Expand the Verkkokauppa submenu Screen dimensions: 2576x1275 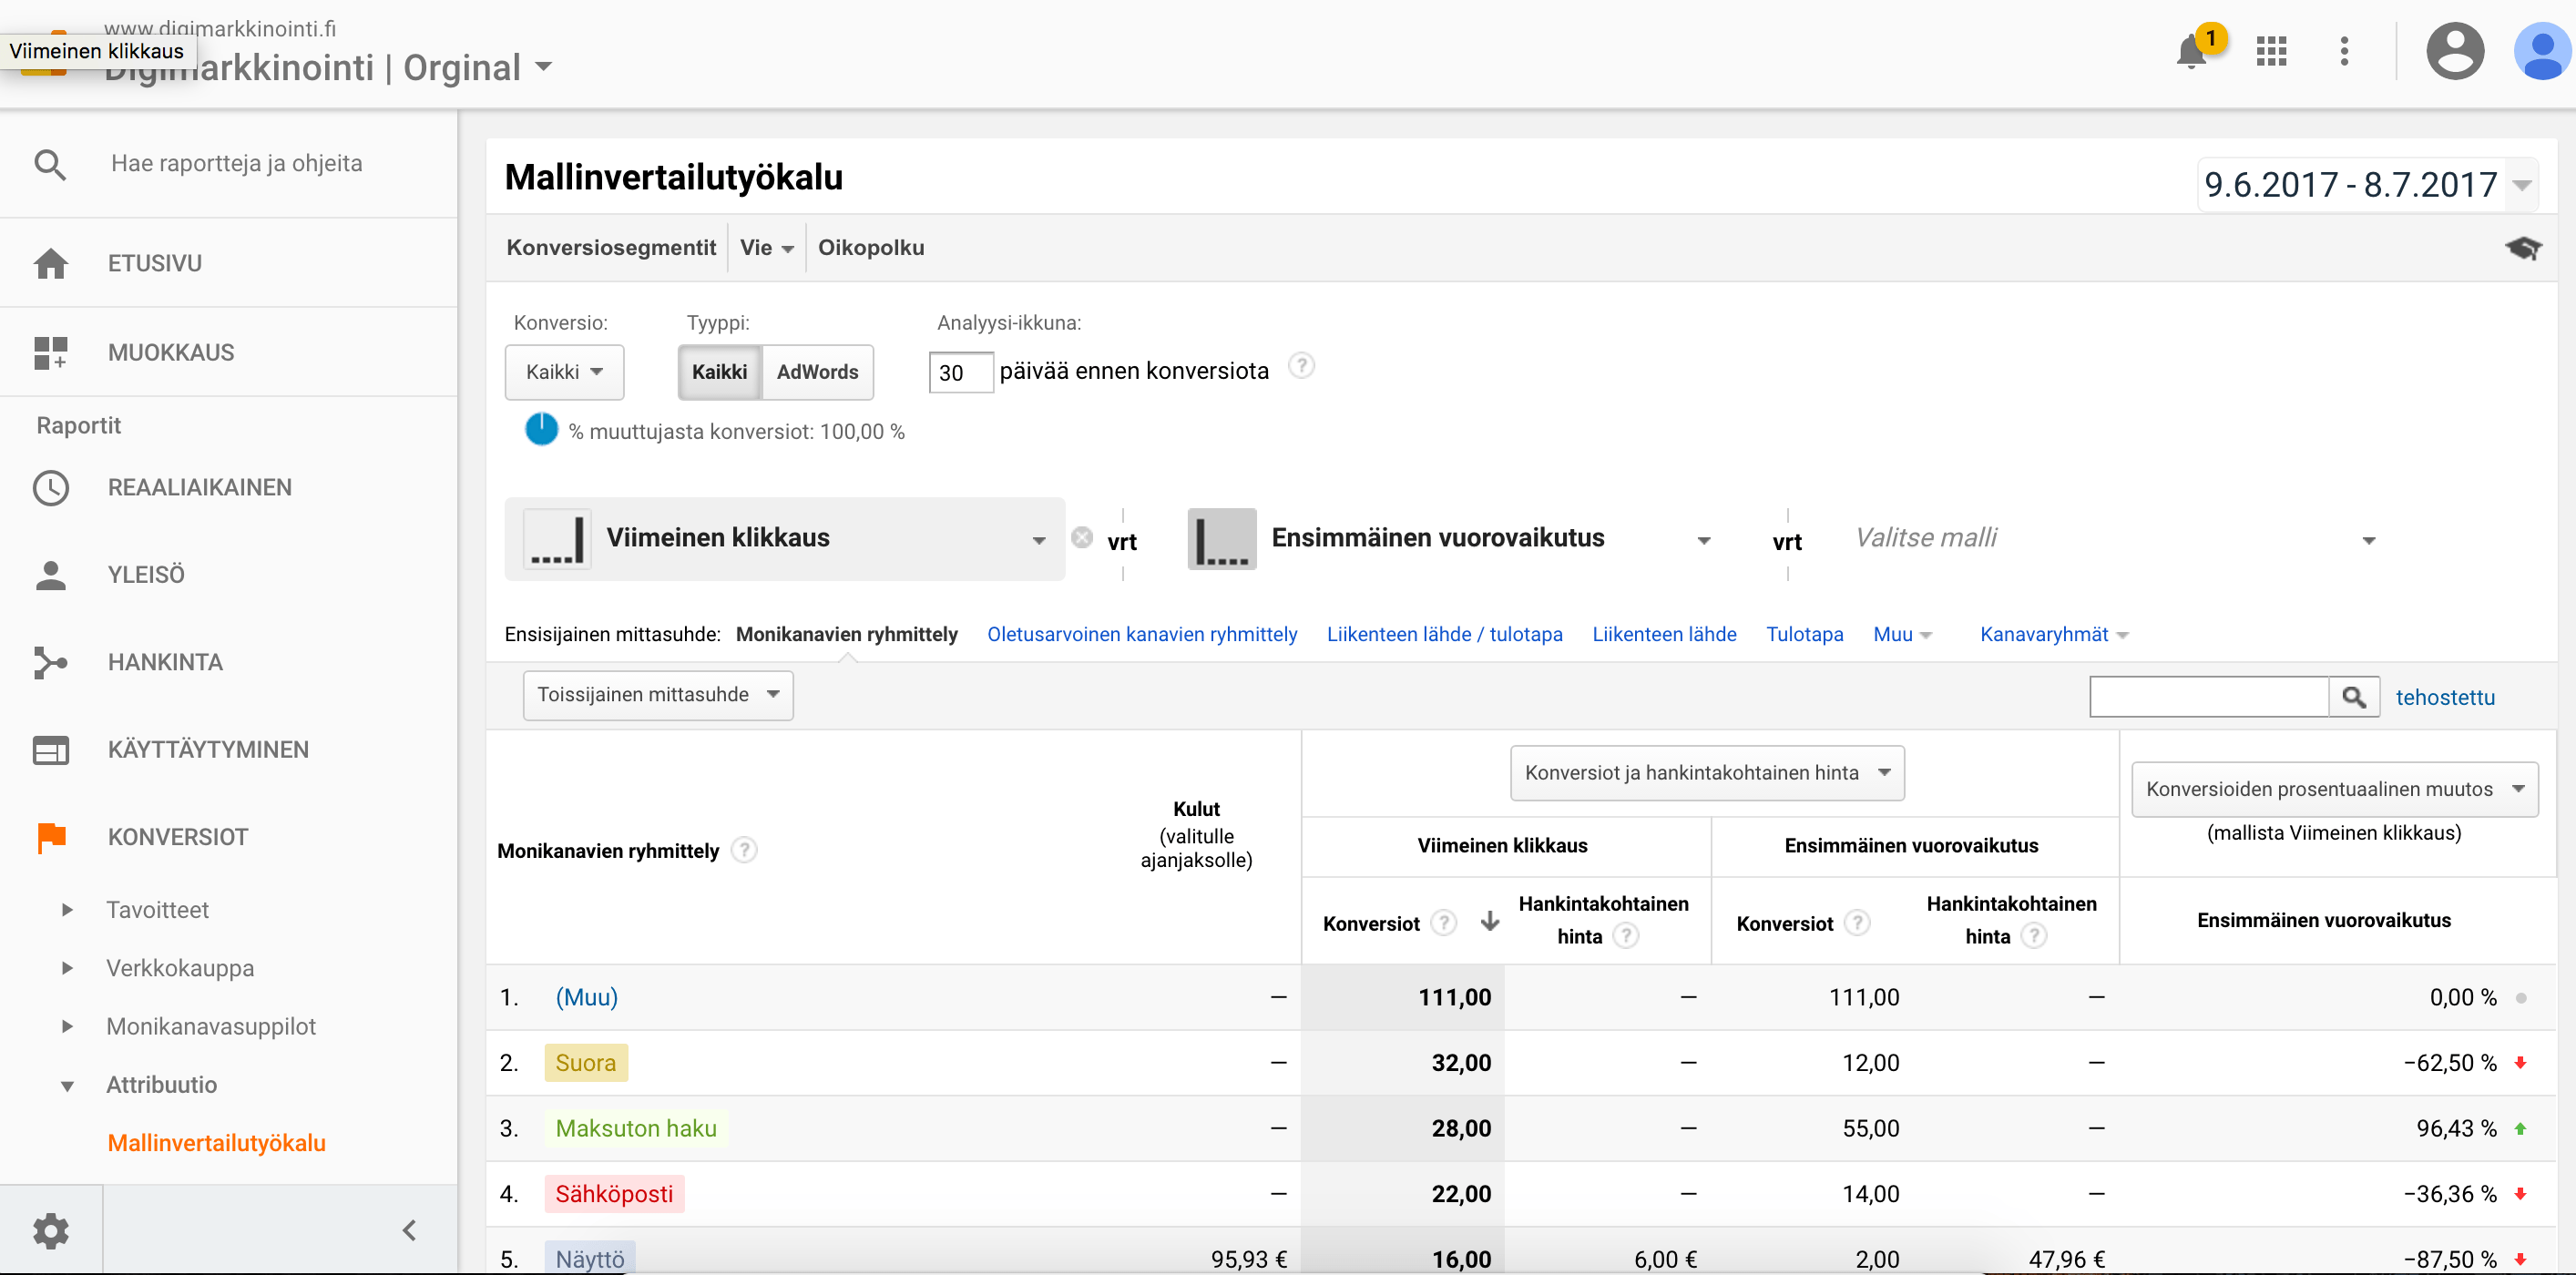pyautogui.click(x=67, y=968)
